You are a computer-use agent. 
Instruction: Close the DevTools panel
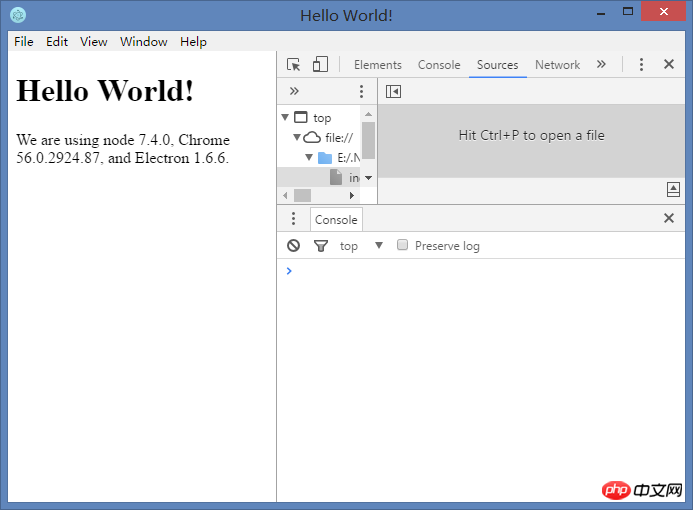pyautogui.click(x=669, y=64)
